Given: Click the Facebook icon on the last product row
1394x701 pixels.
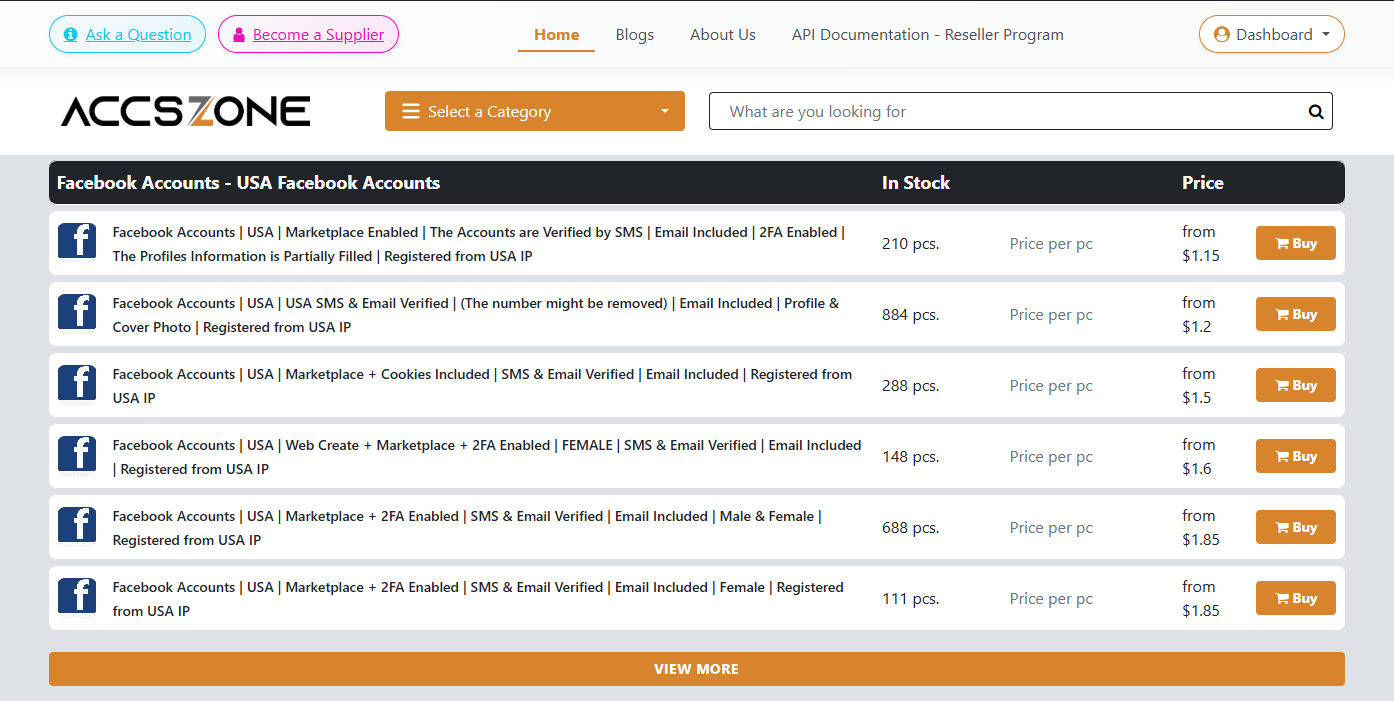Looking at the screenshot, I should pyautogui.click(x=77, y=596).
